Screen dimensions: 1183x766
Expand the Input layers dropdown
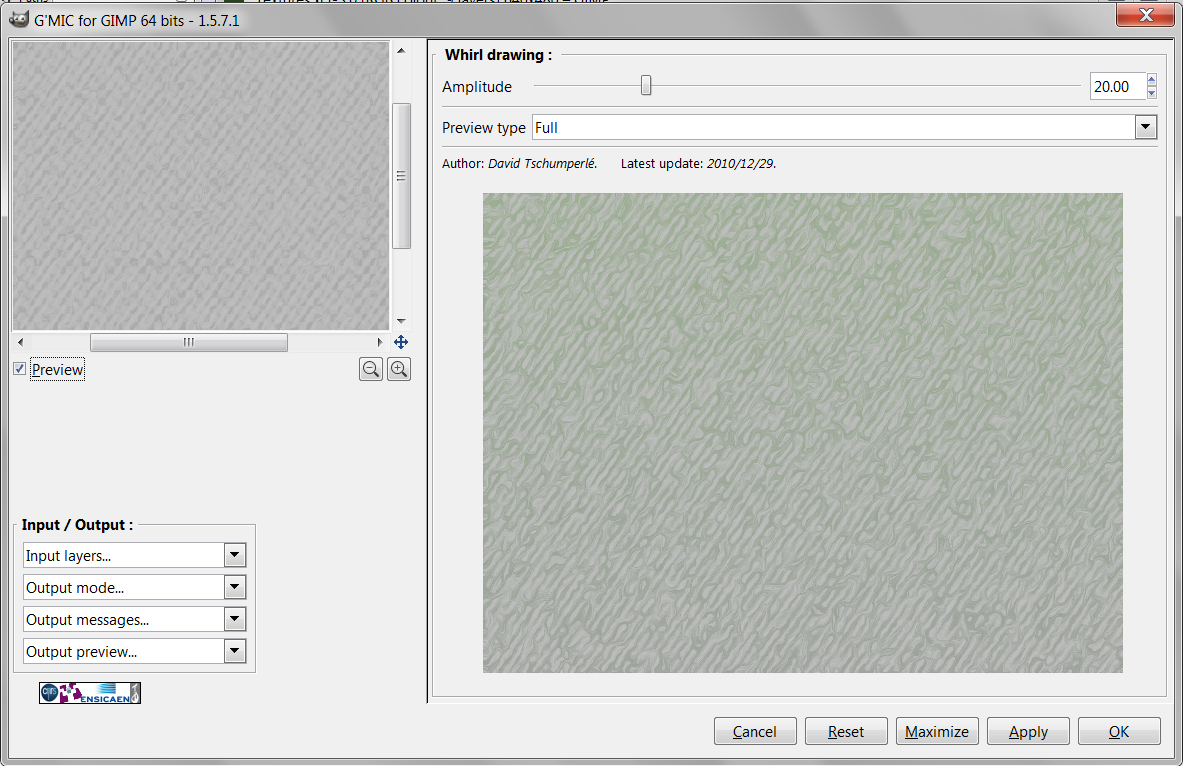tap(234, 555)
